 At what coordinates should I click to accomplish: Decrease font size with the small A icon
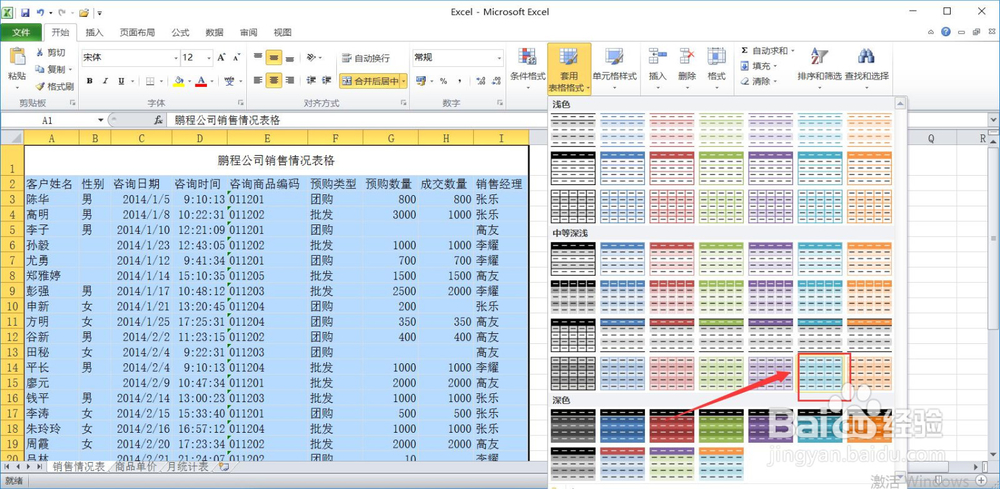tap(237, 57)
